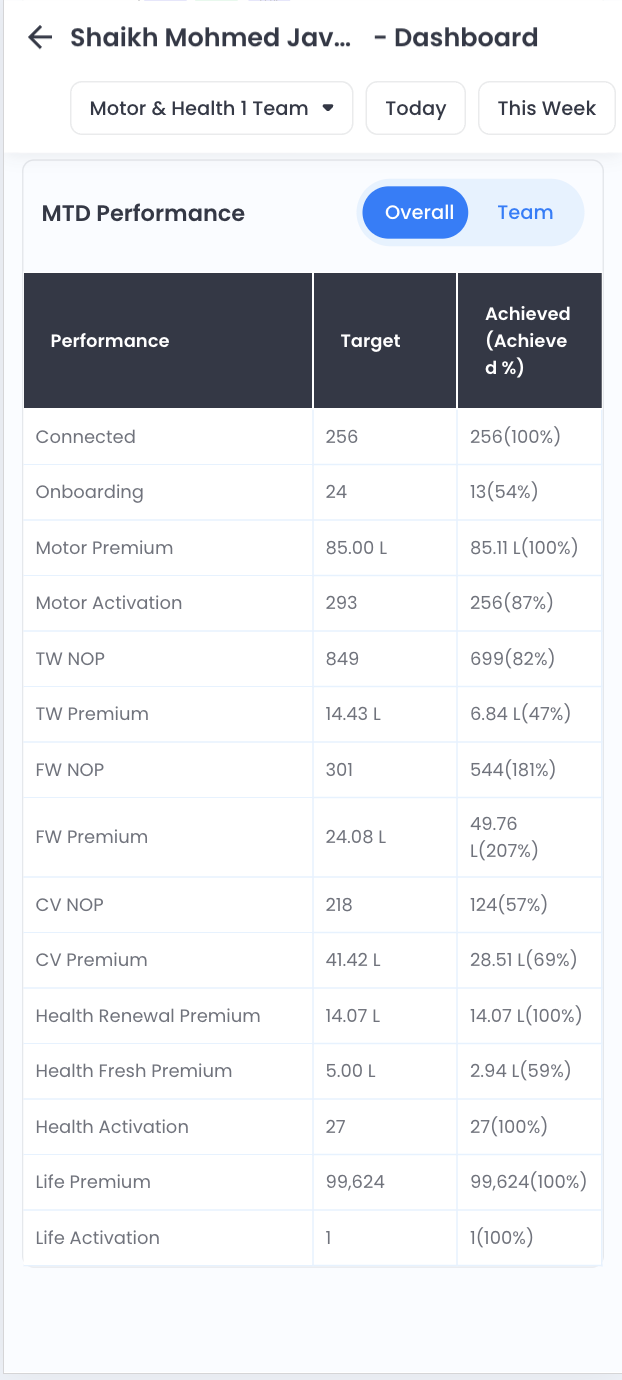Switch to the Overall toggle option
Image resolution: width=622 pixels, height=1380 pixels.
(419, 212)
